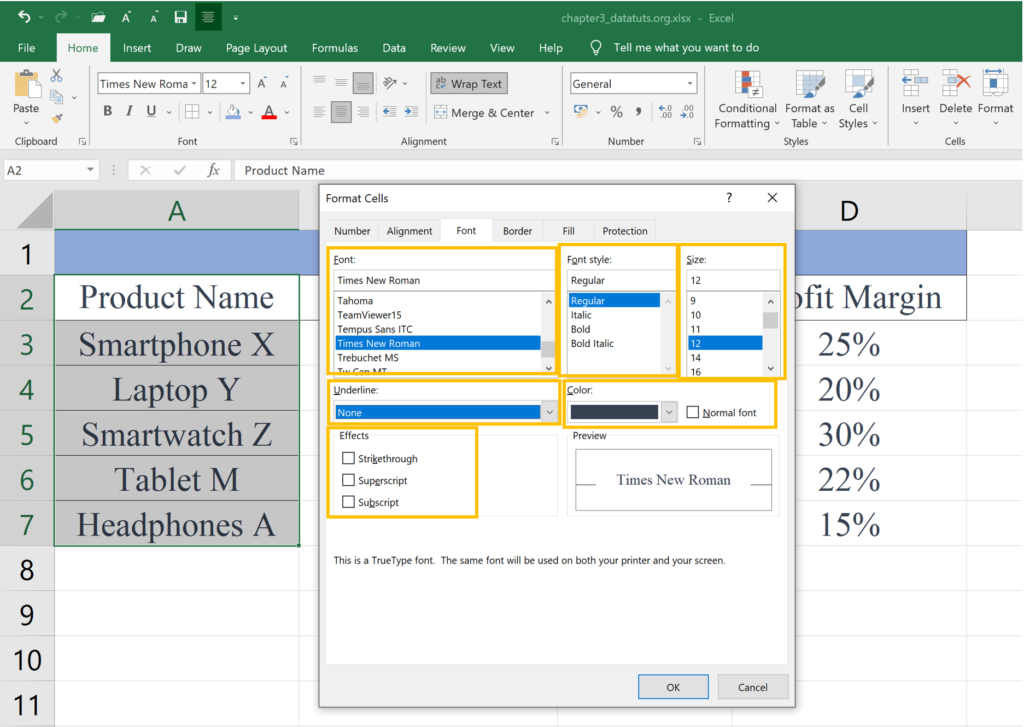Click the Format Painter brush icon
Image resolution: width=1024 pixels, height=727 pixels.
click(57, 117)
